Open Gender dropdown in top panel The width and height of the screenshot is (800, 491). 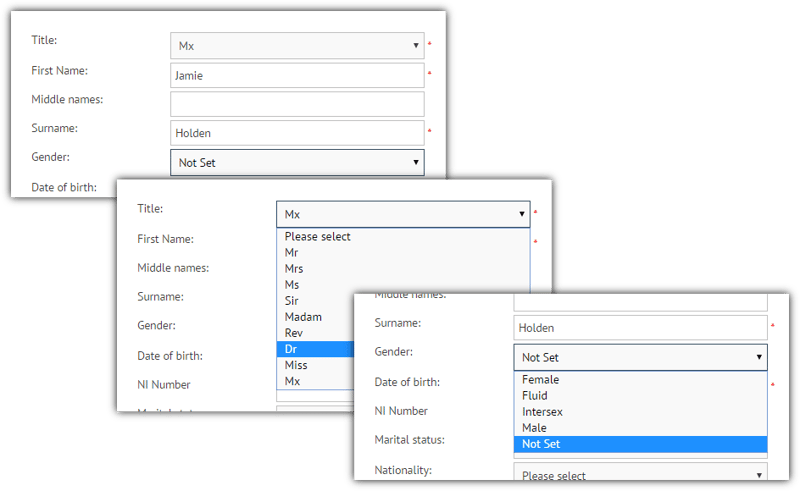pos(297,162)
